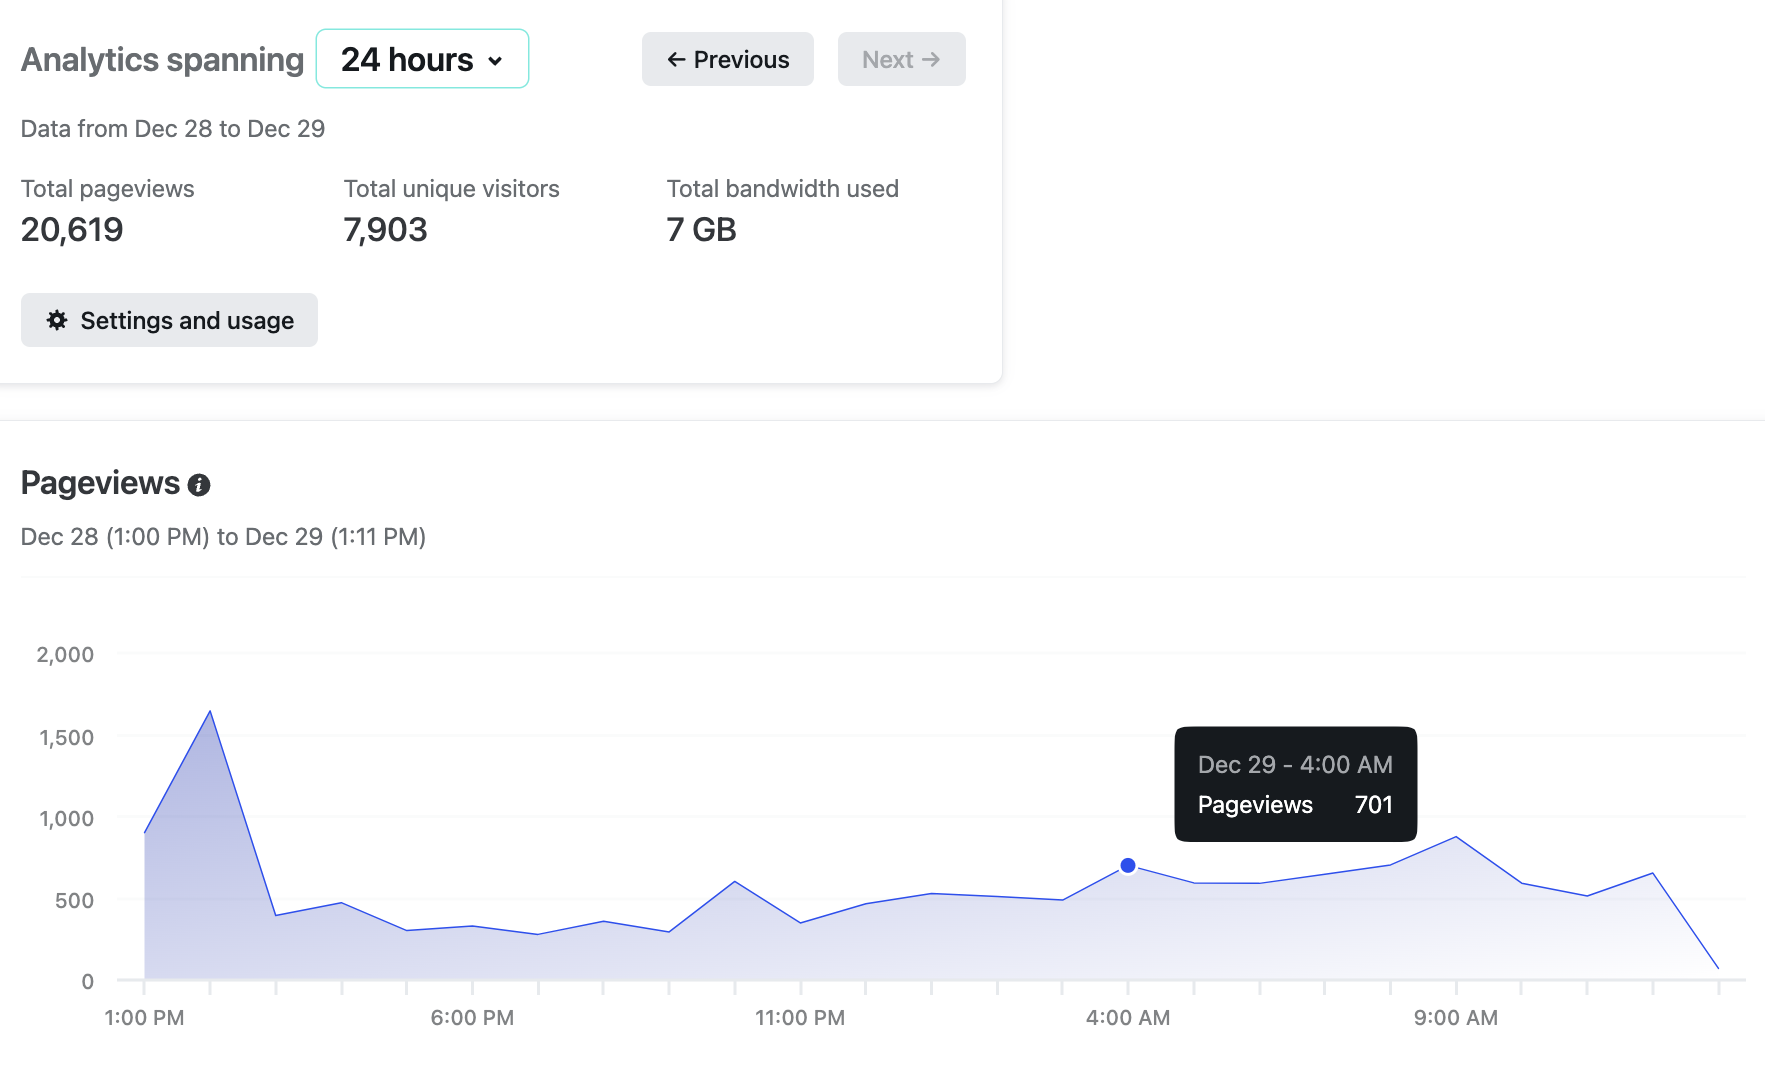Screen dimensions: 1765x1070
Task: Click the 7,903 unique visitors value
Action: pyautogui.click(x=385, y=230)
